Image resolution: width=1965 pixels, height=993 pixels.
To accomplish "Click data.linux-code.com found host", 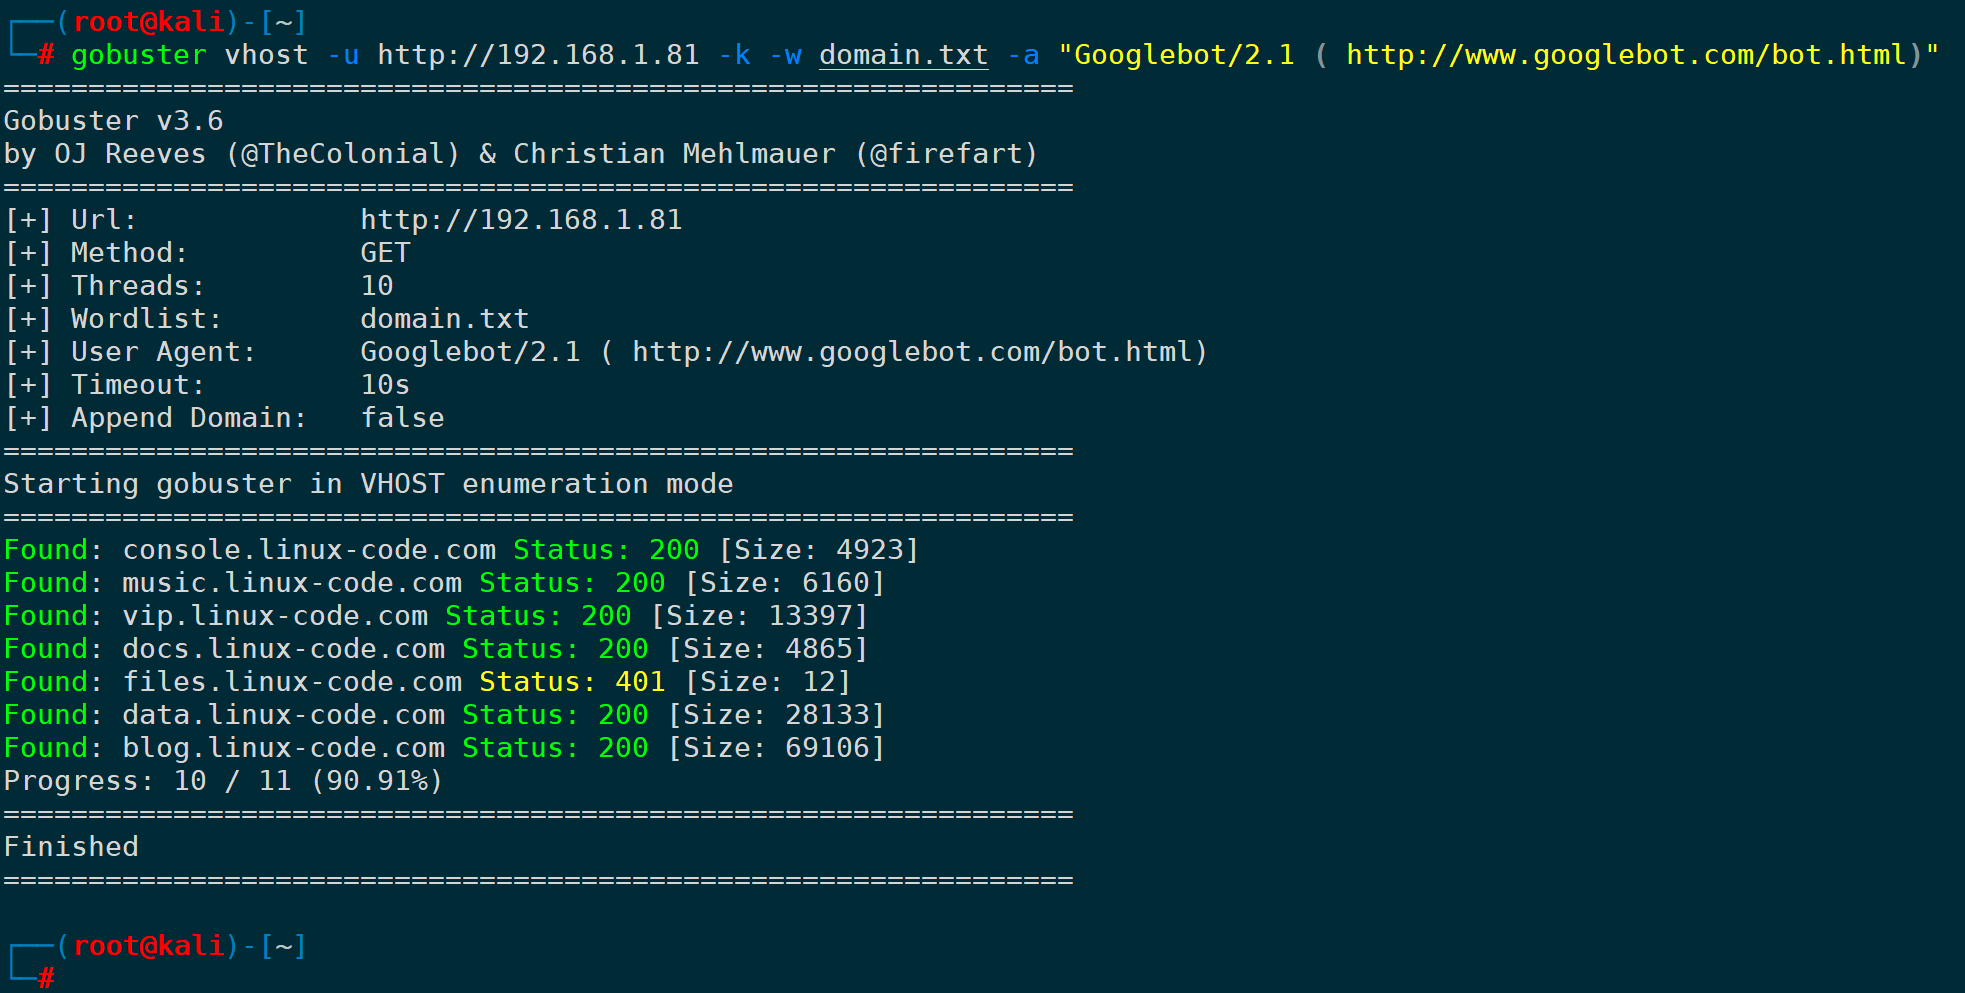I will point(283,715).
